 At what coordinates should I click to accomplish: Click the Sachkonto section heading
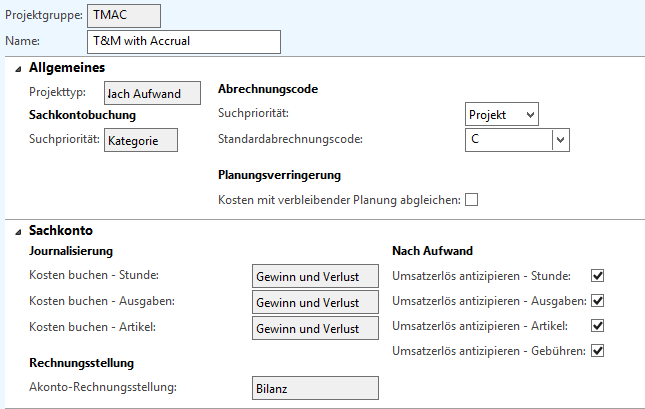point(60,231)
